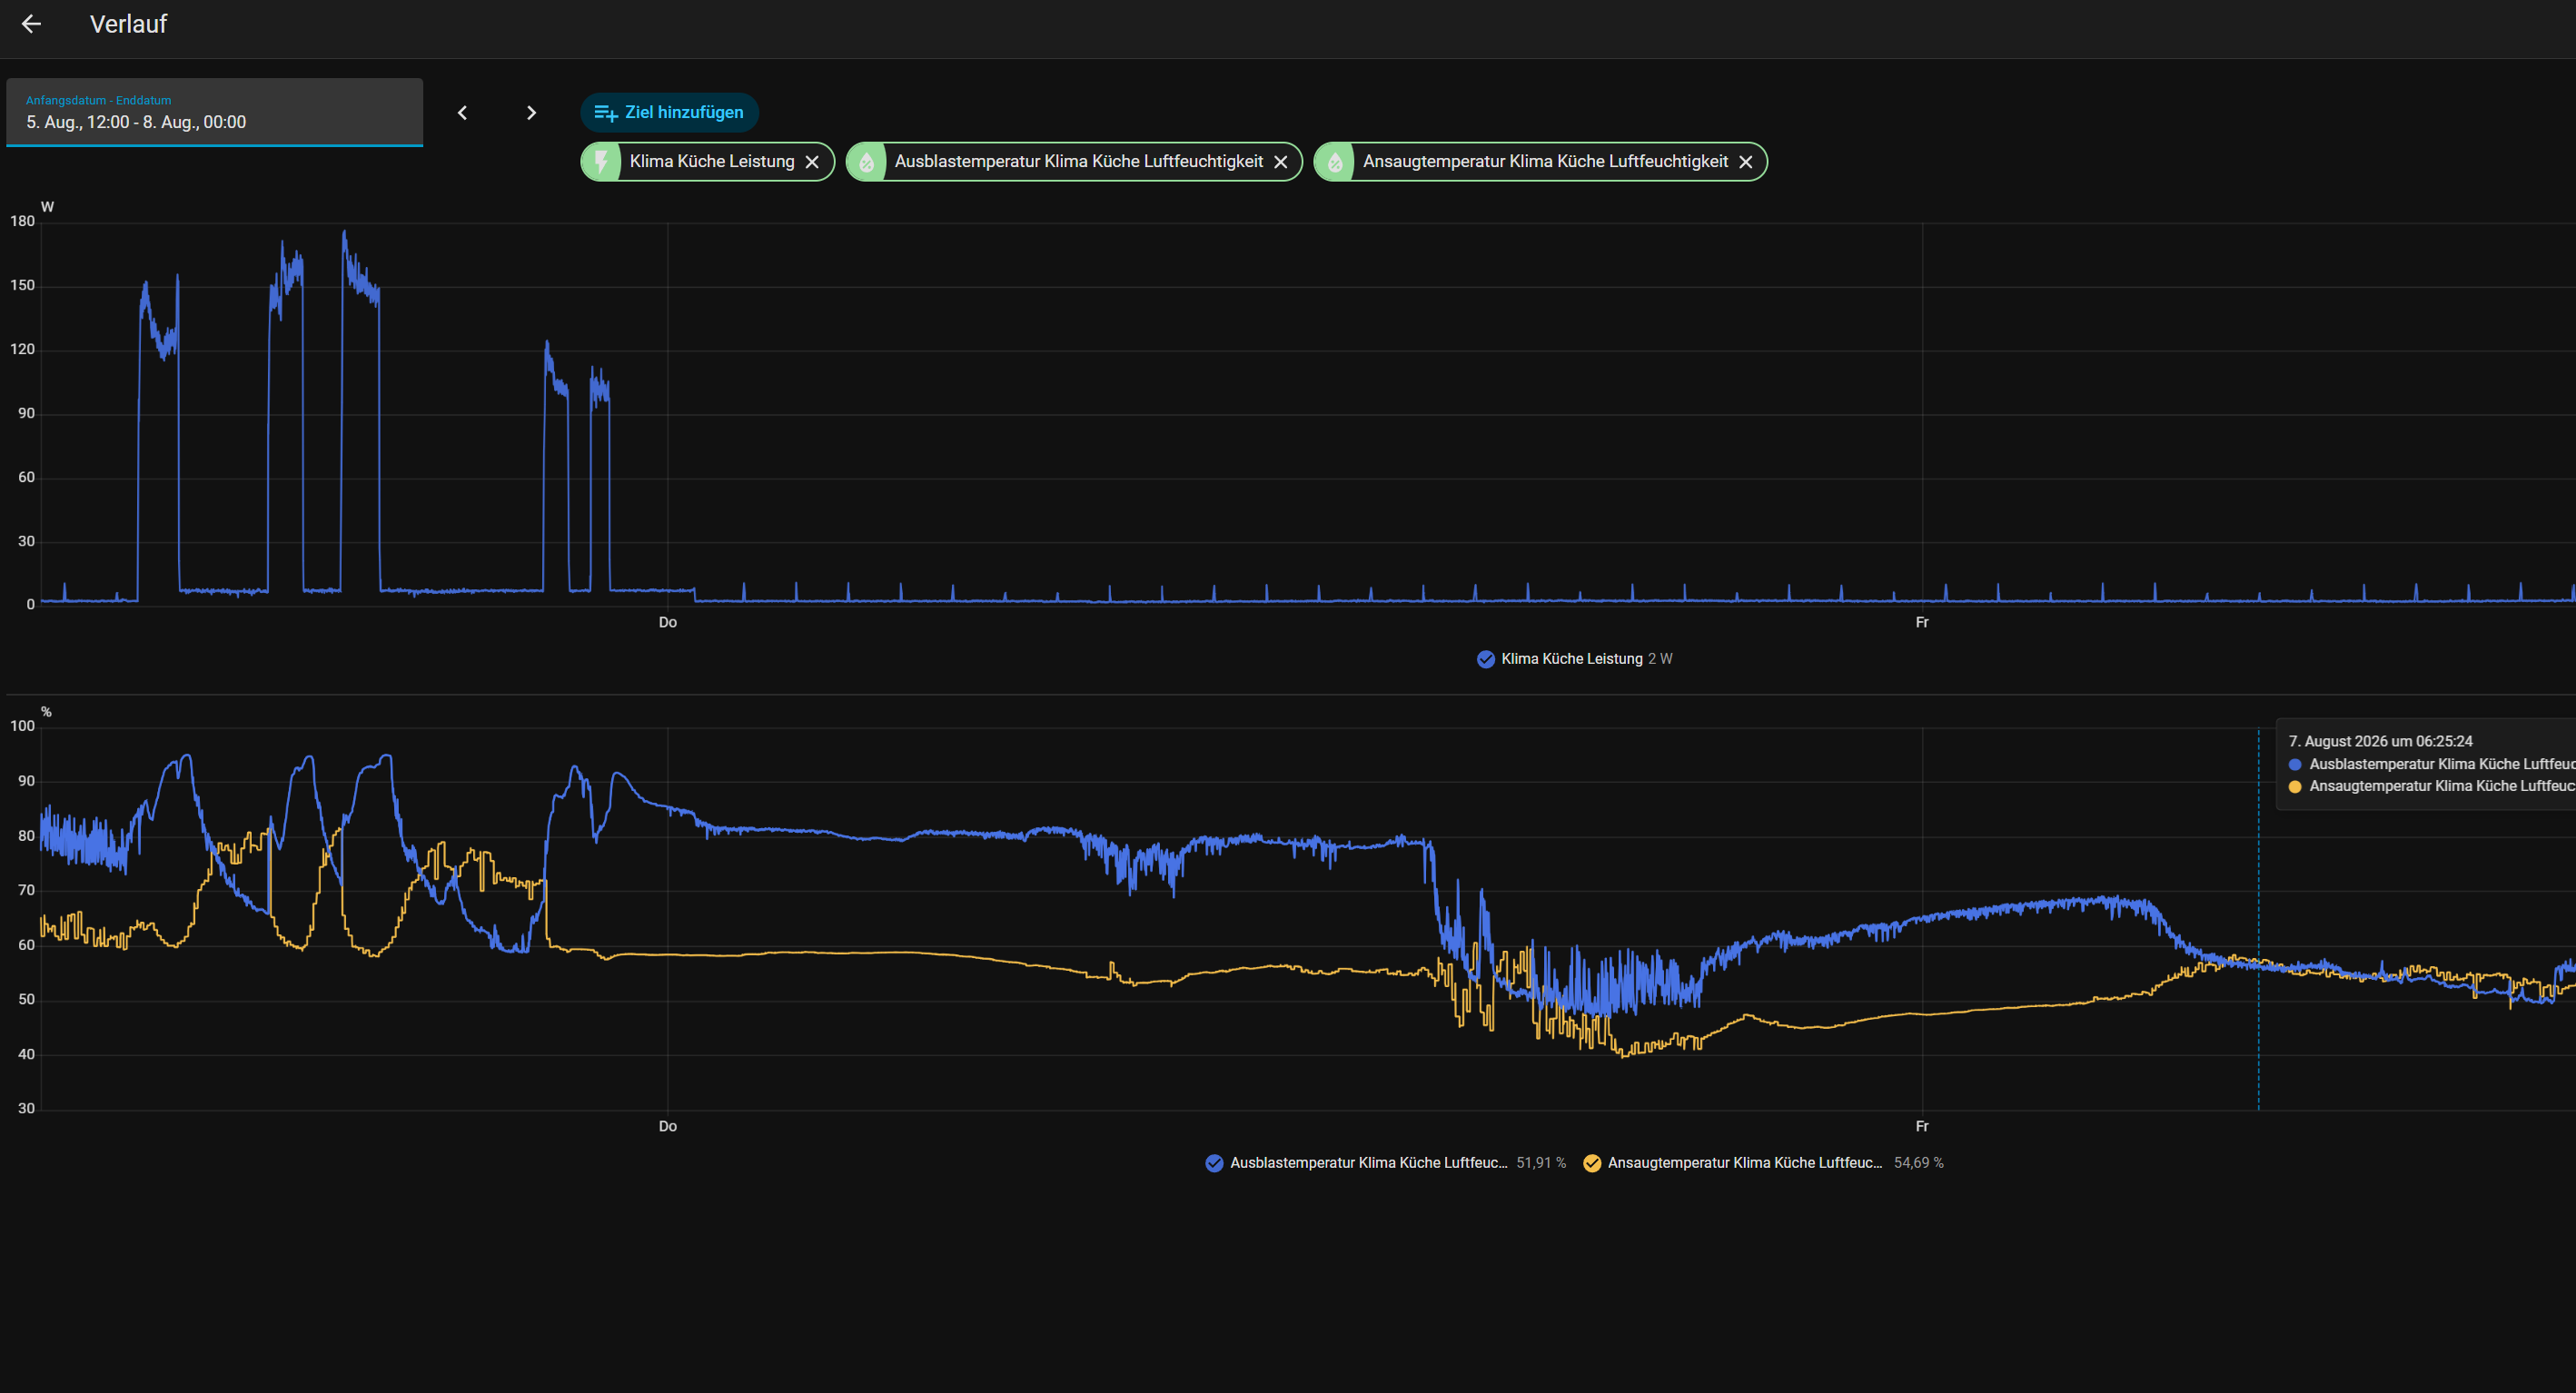This screenshot has width=2576, height=1393.
Task: Click the Klima Küche Leistung legend label
Action: coord(1572,659)
